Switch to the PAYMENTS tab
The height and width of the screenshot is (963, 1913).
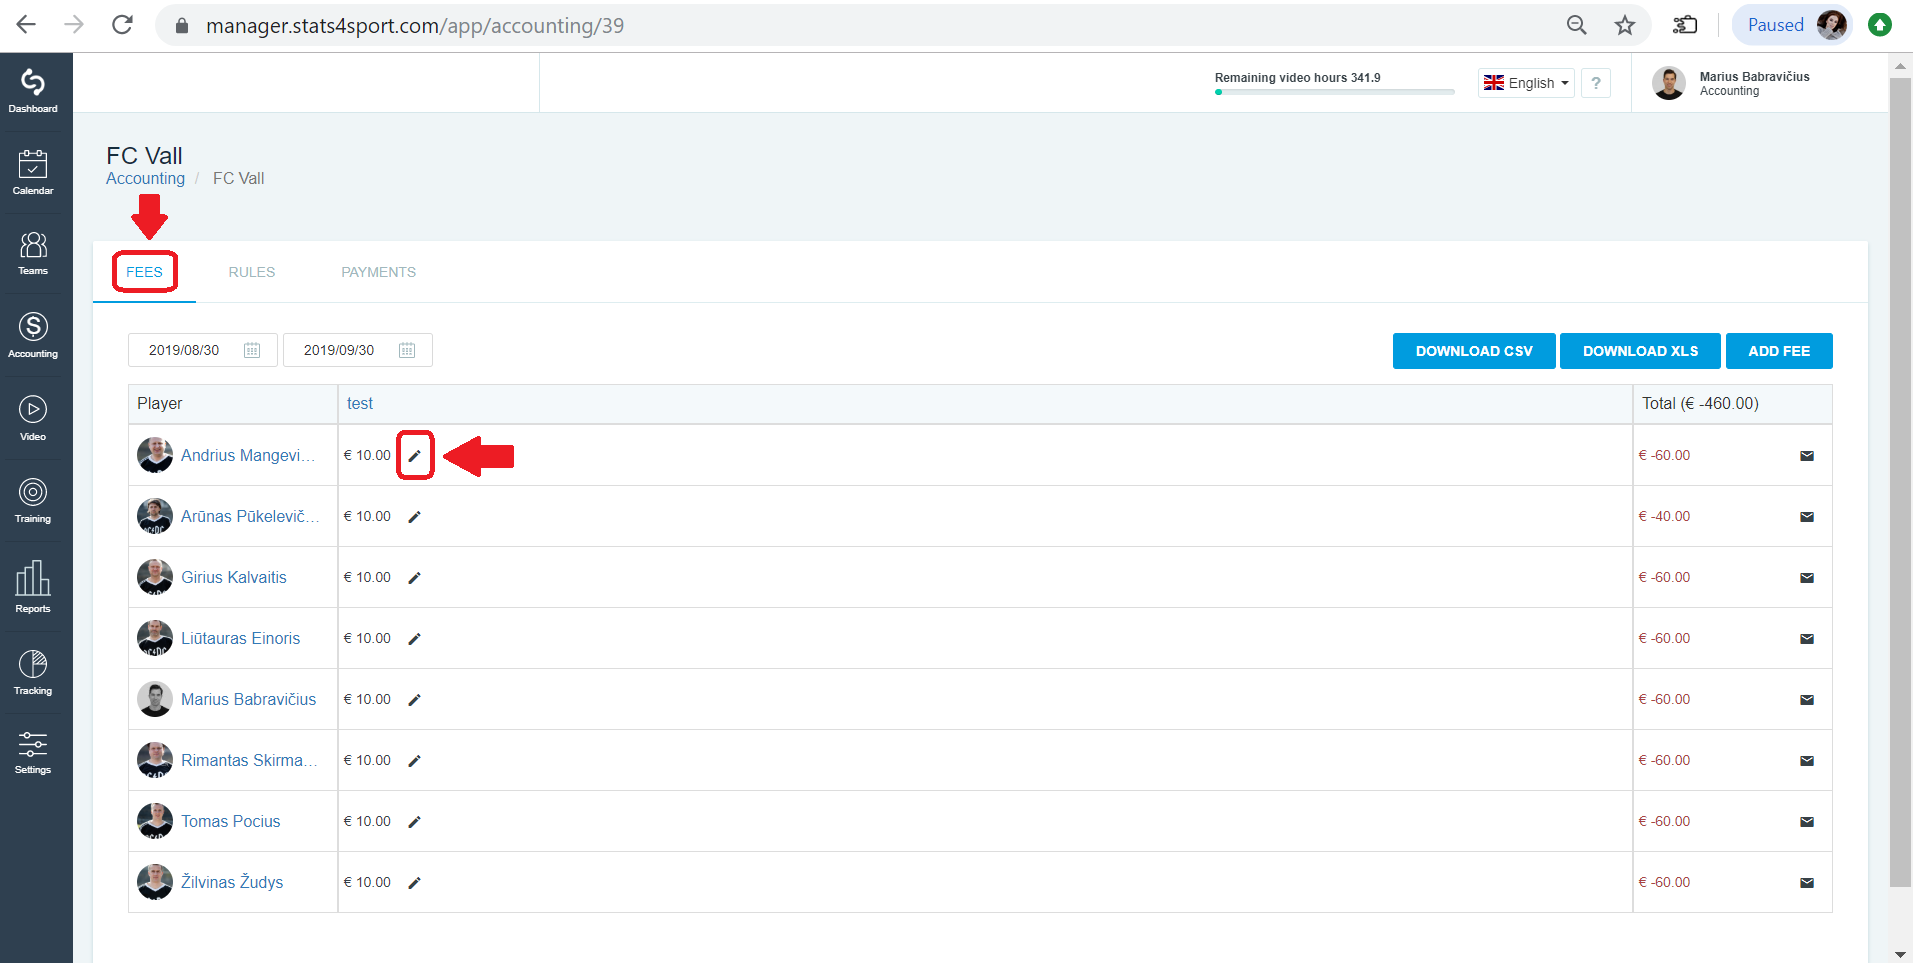point(379,272)
